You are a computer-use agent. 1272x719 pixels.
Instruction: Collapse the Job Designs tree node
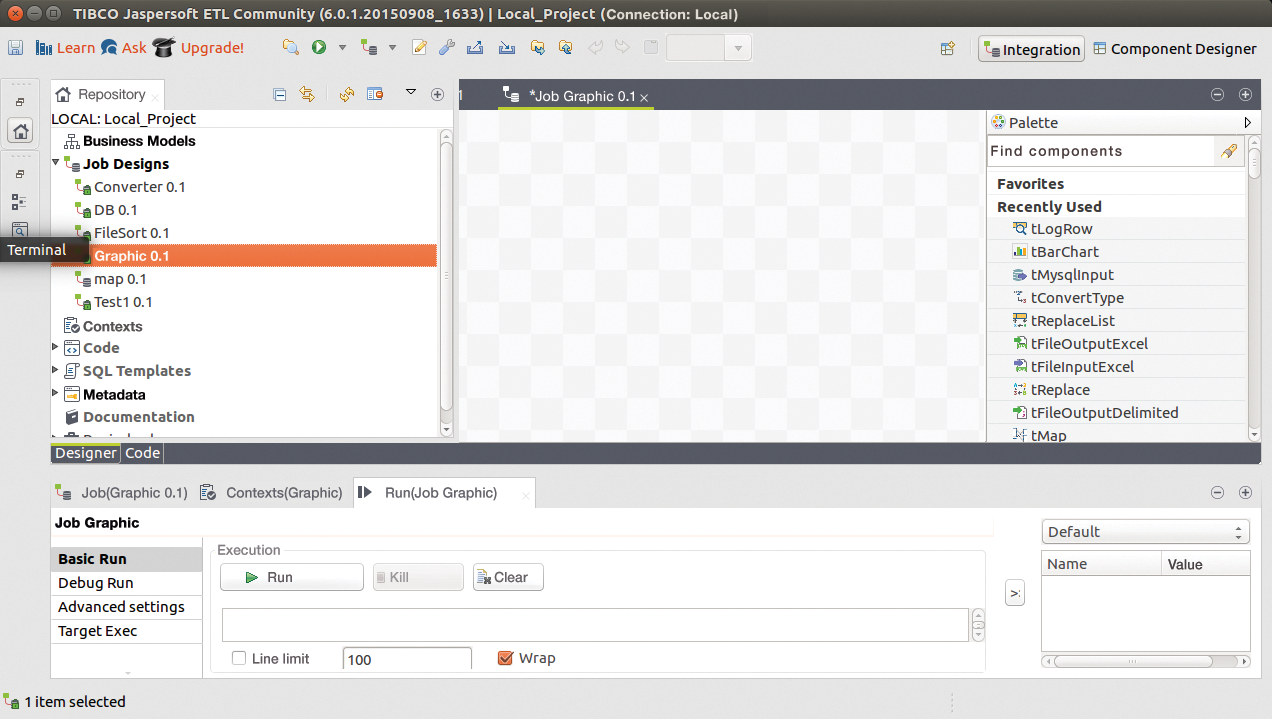coord(57,163)
